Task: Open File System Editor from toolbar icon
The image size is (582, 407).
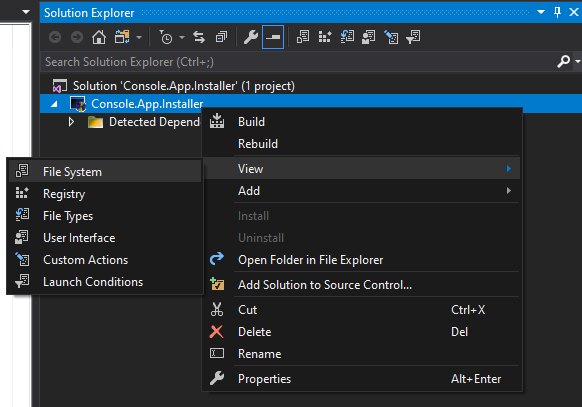Action: tap(303, 37)
